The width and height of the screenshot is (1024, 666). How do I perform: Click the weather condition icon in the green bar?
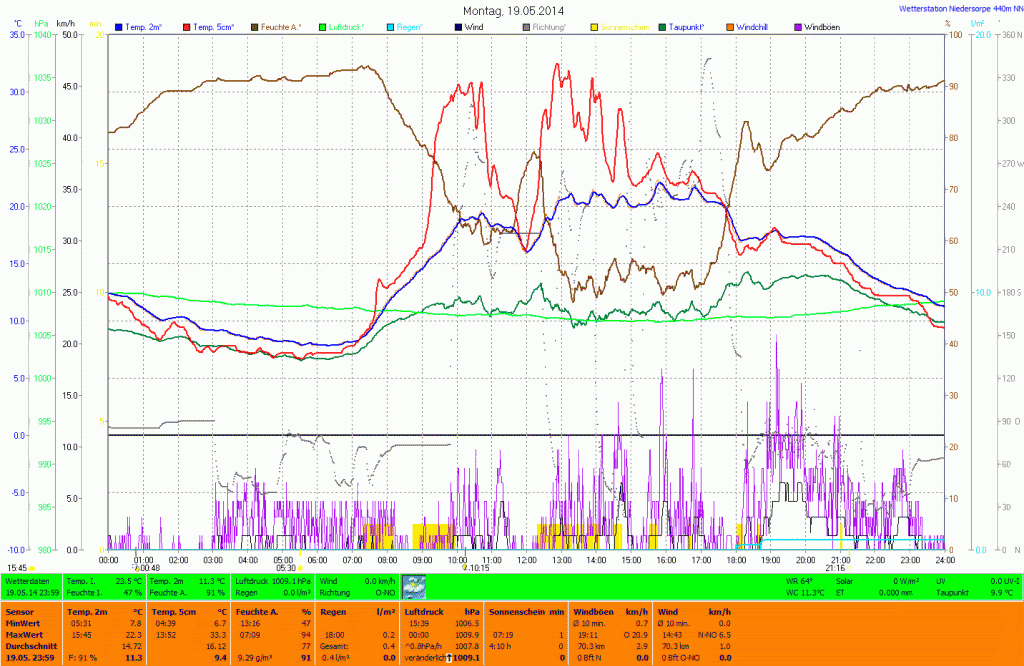point(413,586)
